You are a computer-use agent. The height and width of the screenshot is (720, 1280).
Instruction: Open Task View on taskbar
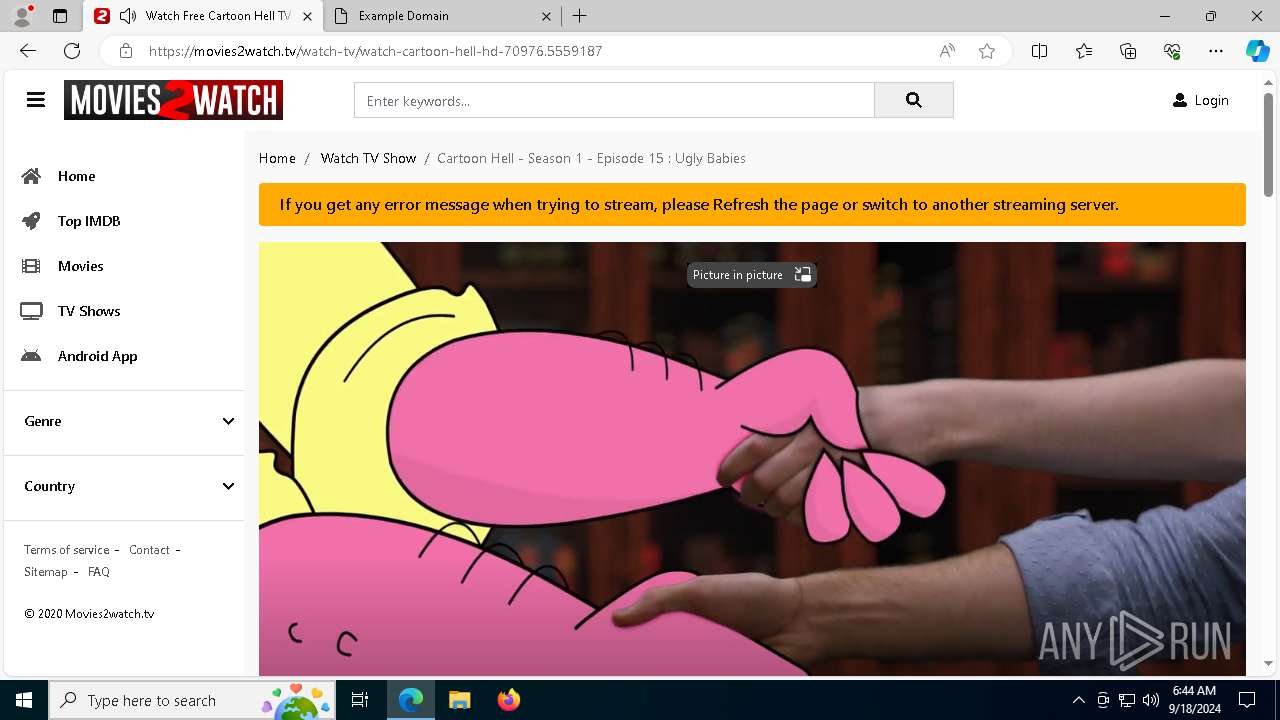point(360,700)
